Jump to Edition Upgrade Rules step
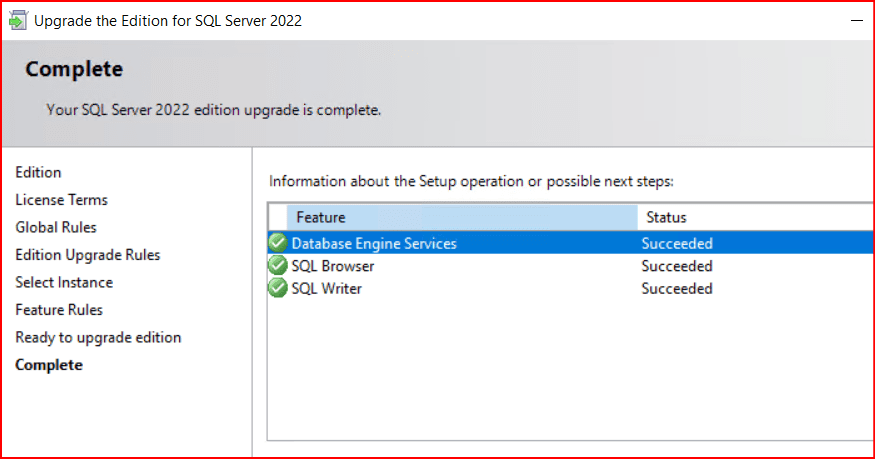Screen dimensions: 875x459 click(x=87, y=255)
